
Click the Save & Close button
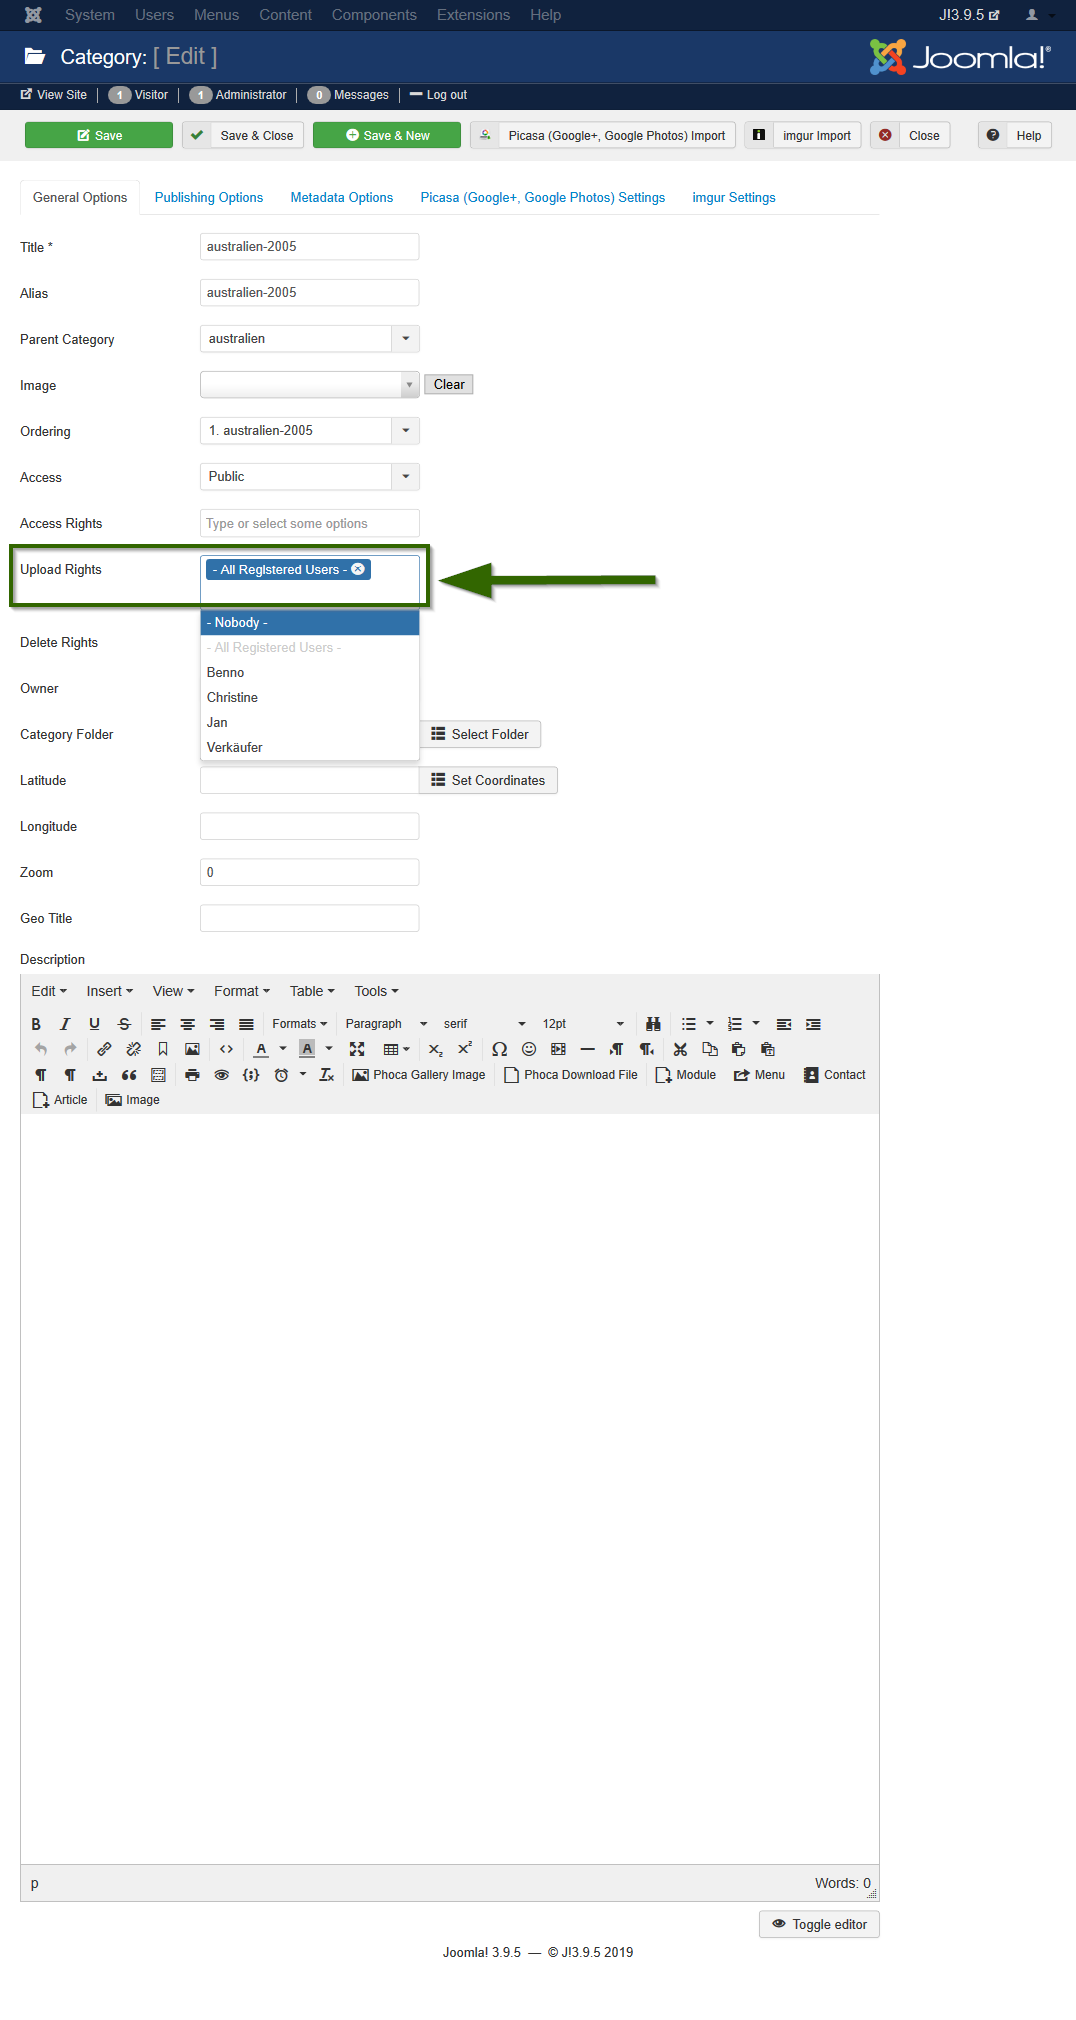pyautogui.click(x=243, y=136)
